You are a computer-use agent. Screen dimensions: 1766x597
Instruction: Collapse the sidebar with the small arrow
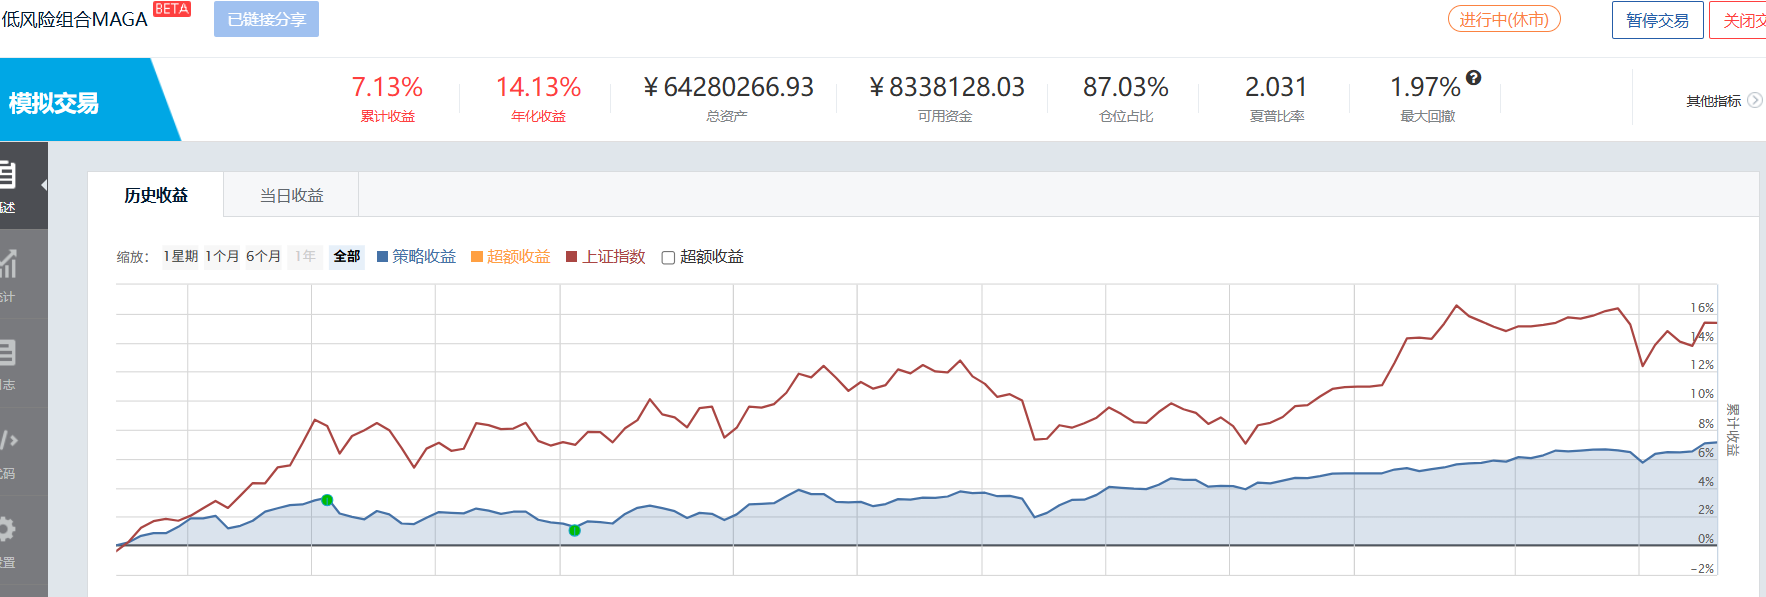click(x=43, y=185)
